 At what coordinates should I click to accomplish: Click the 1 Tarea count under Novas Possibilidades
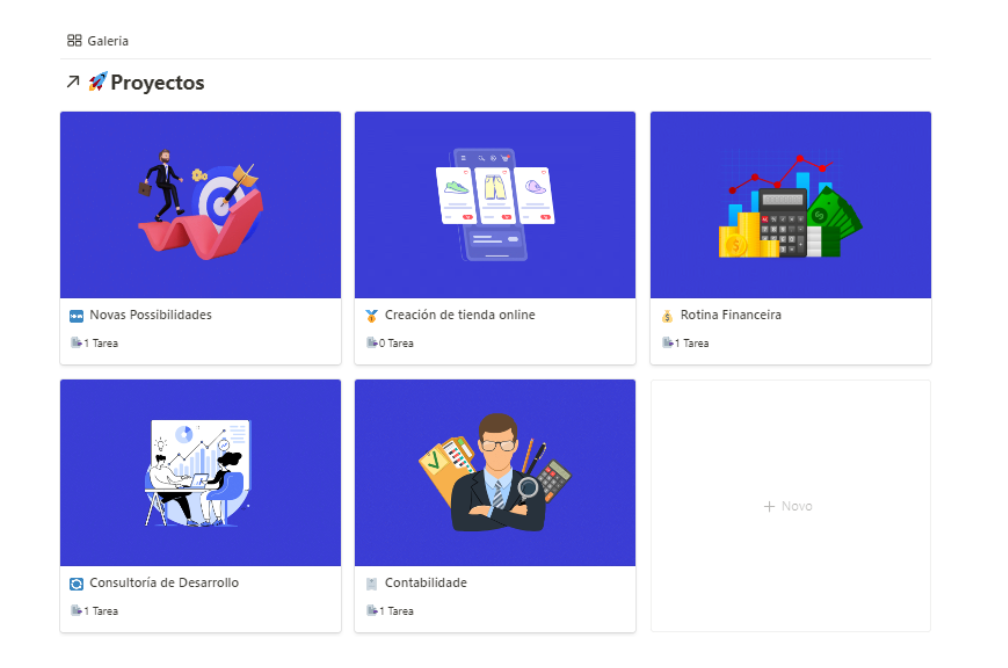[101, 343]
